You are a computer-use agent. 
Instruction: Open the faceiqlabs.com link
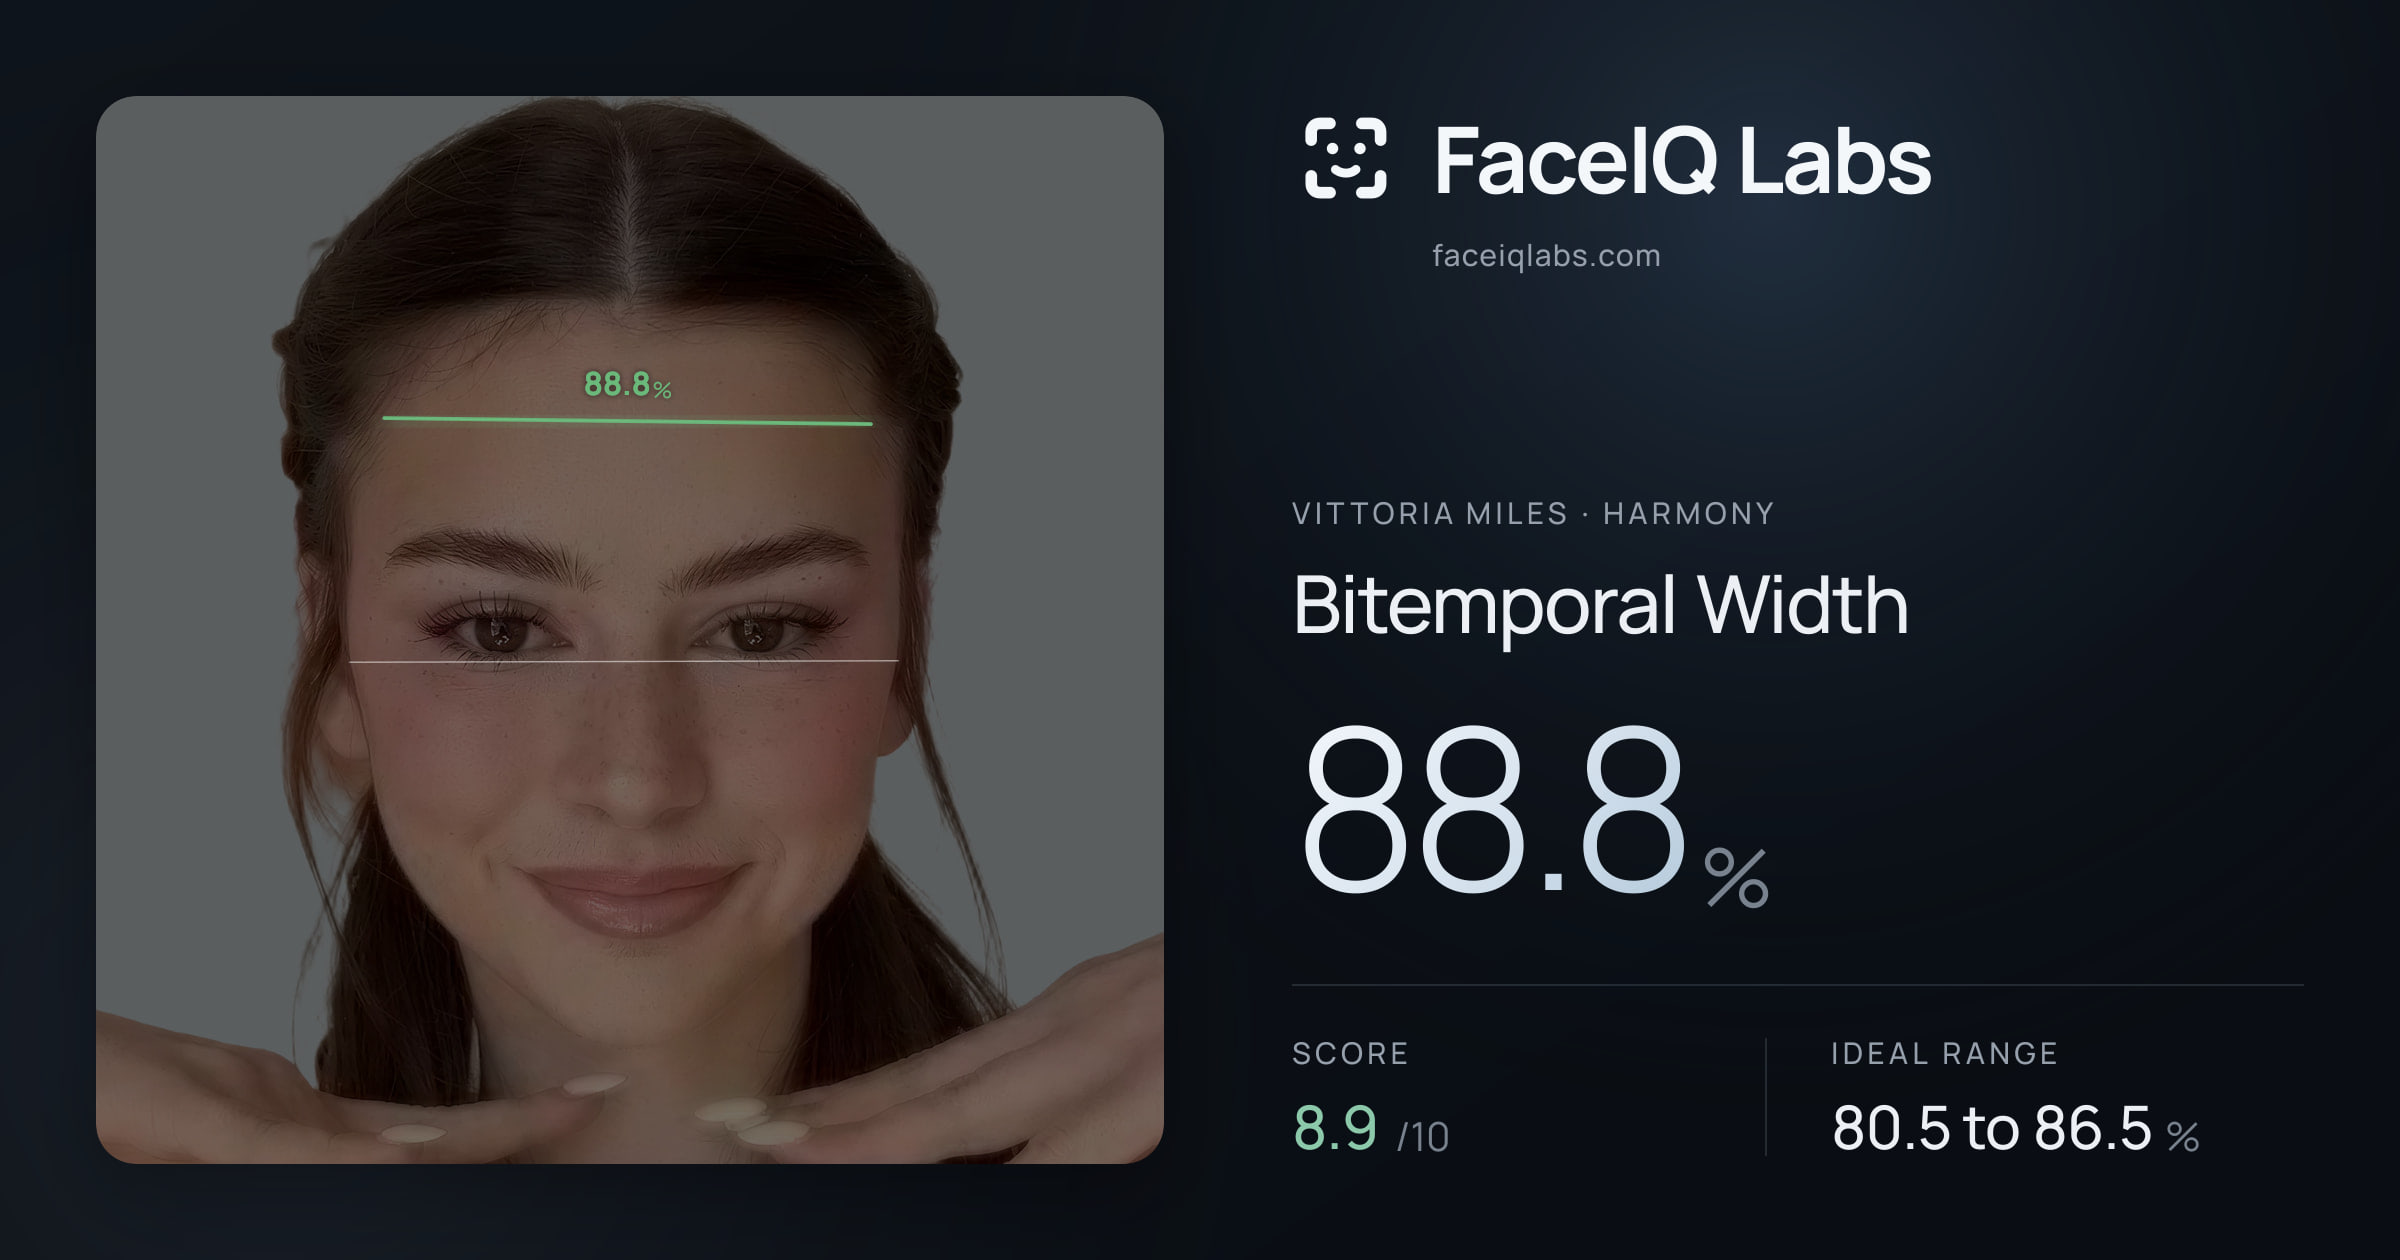(1546, 256)
